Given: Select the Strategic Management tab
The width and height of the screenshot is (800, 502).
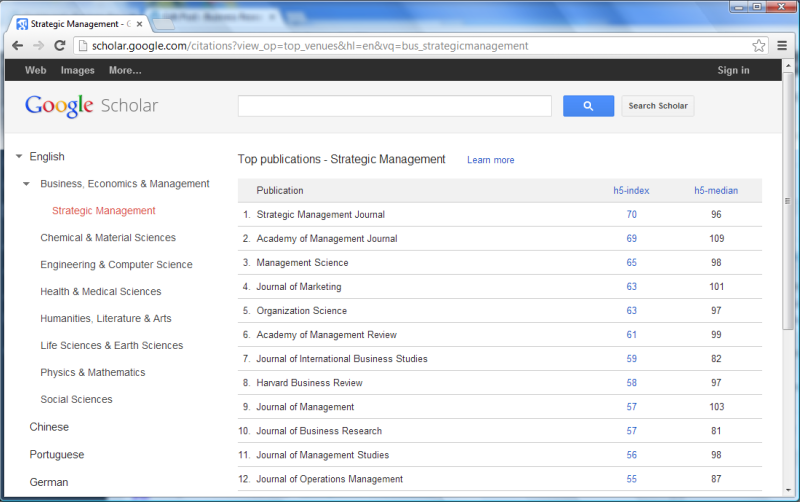Looking at the screenshot, I should click(77, 24).
